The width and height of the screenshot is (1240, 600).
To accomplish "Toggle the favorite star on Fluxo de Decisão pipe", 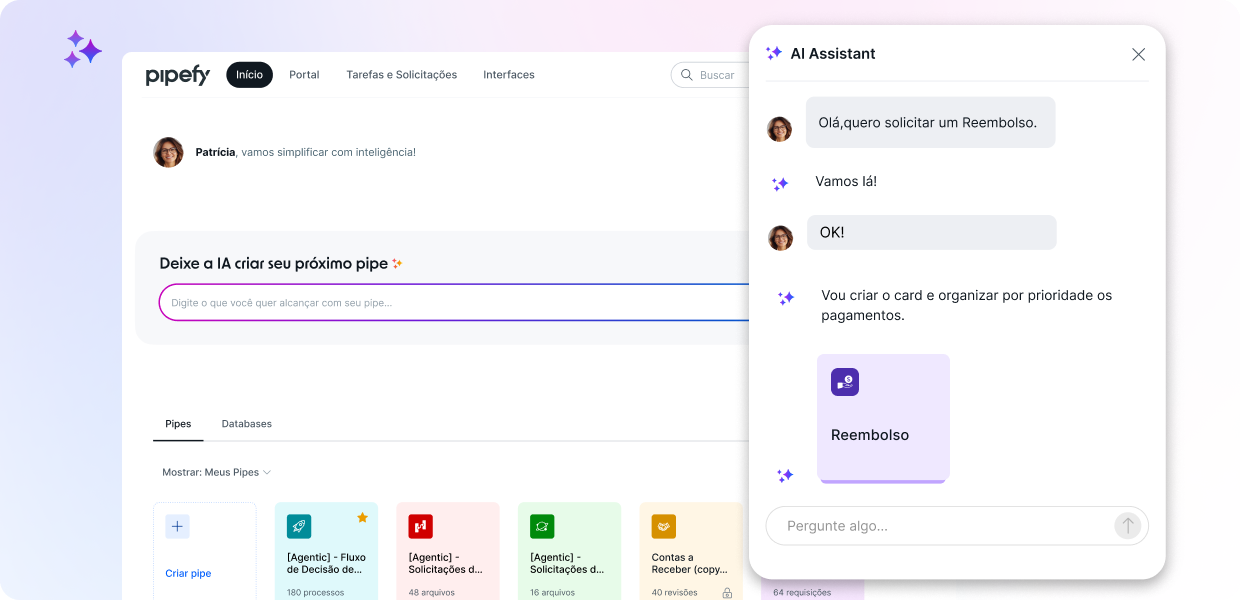I will click(x=362, y=517).
